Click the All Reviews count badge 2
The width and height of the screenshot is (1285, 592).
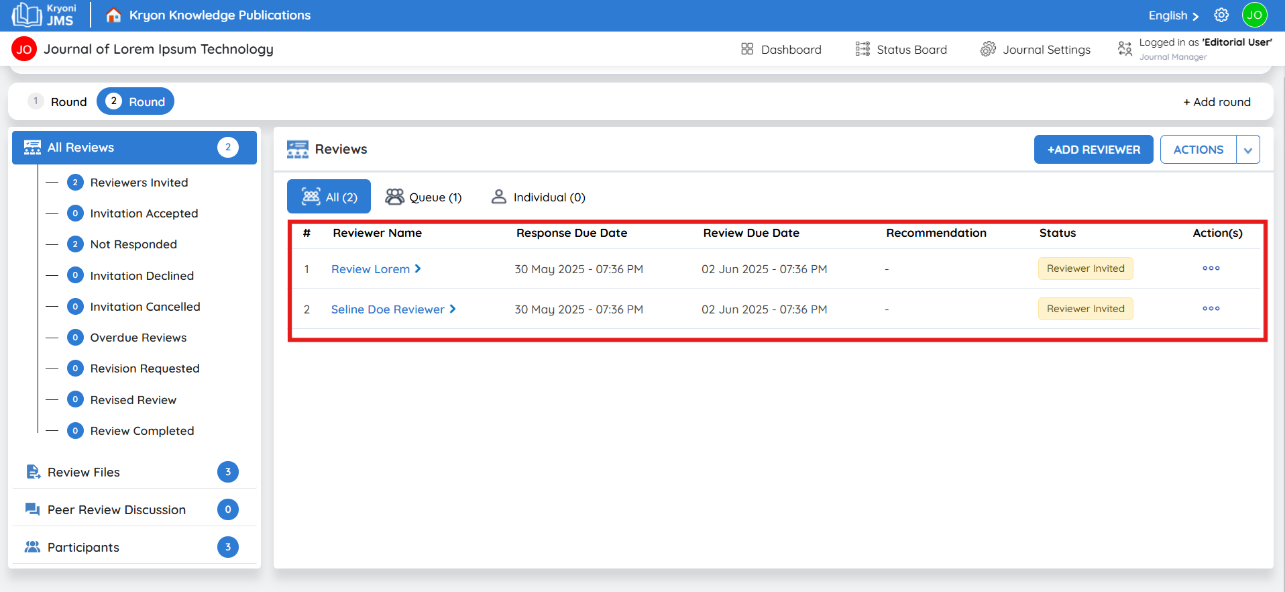[x=228, y=147]
